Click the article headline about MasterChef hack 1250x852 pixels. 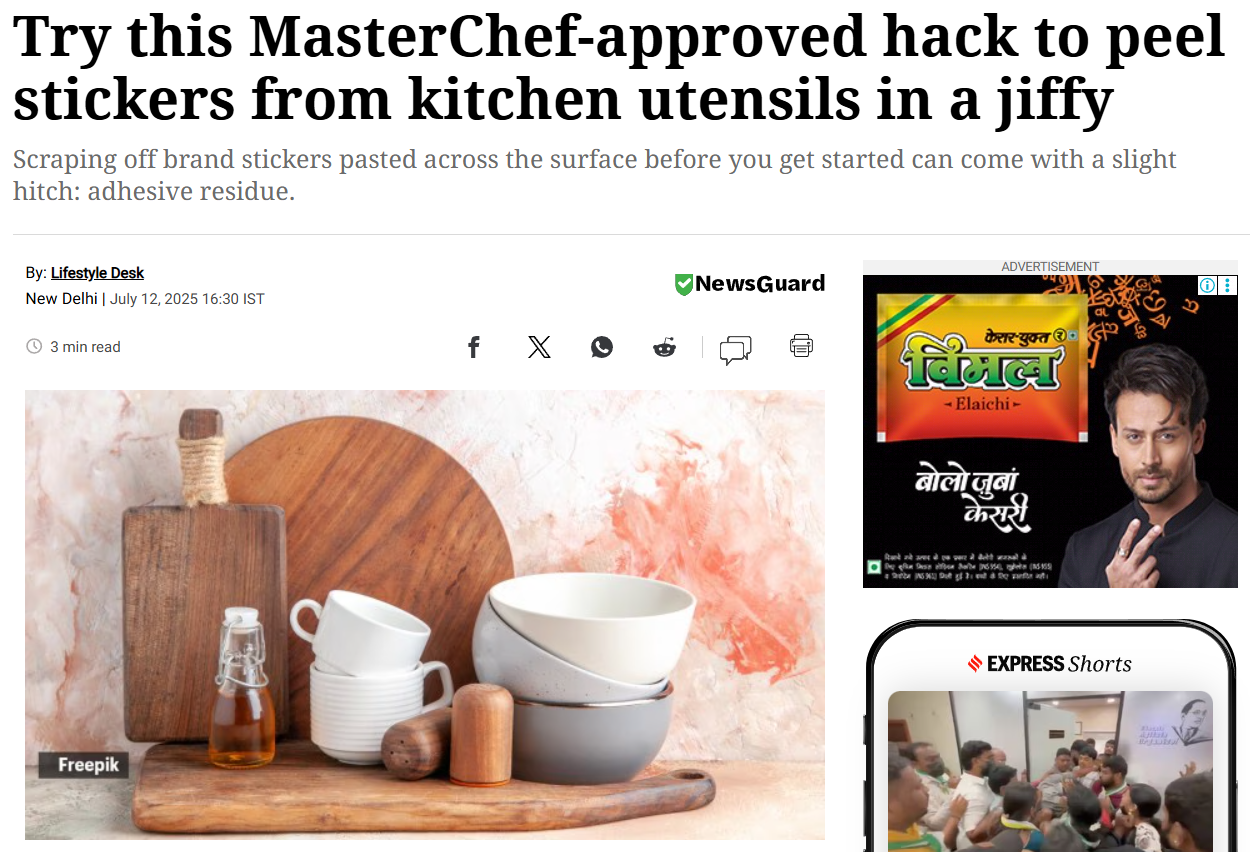tap(618, 67)
